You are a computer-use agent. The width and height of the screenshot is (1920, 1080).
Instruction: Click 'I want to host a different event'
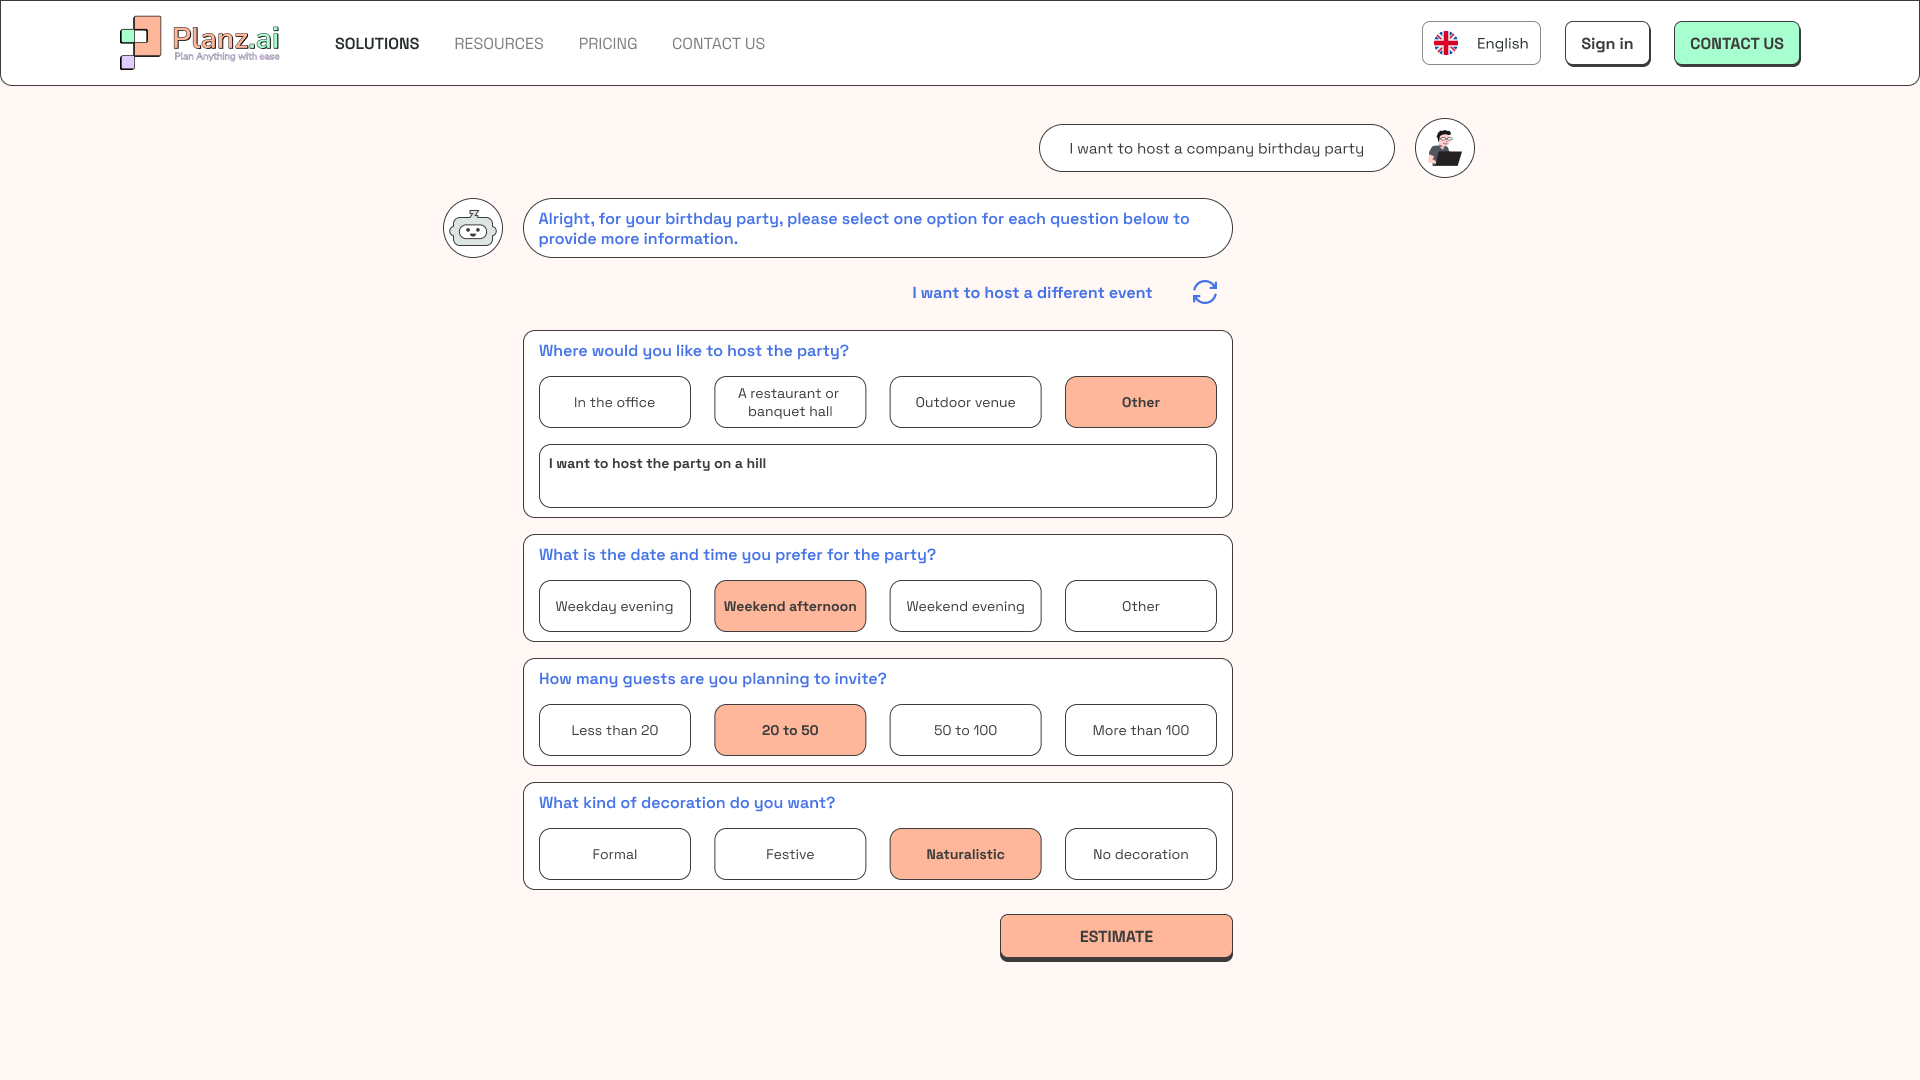(x=1031, y=293)
